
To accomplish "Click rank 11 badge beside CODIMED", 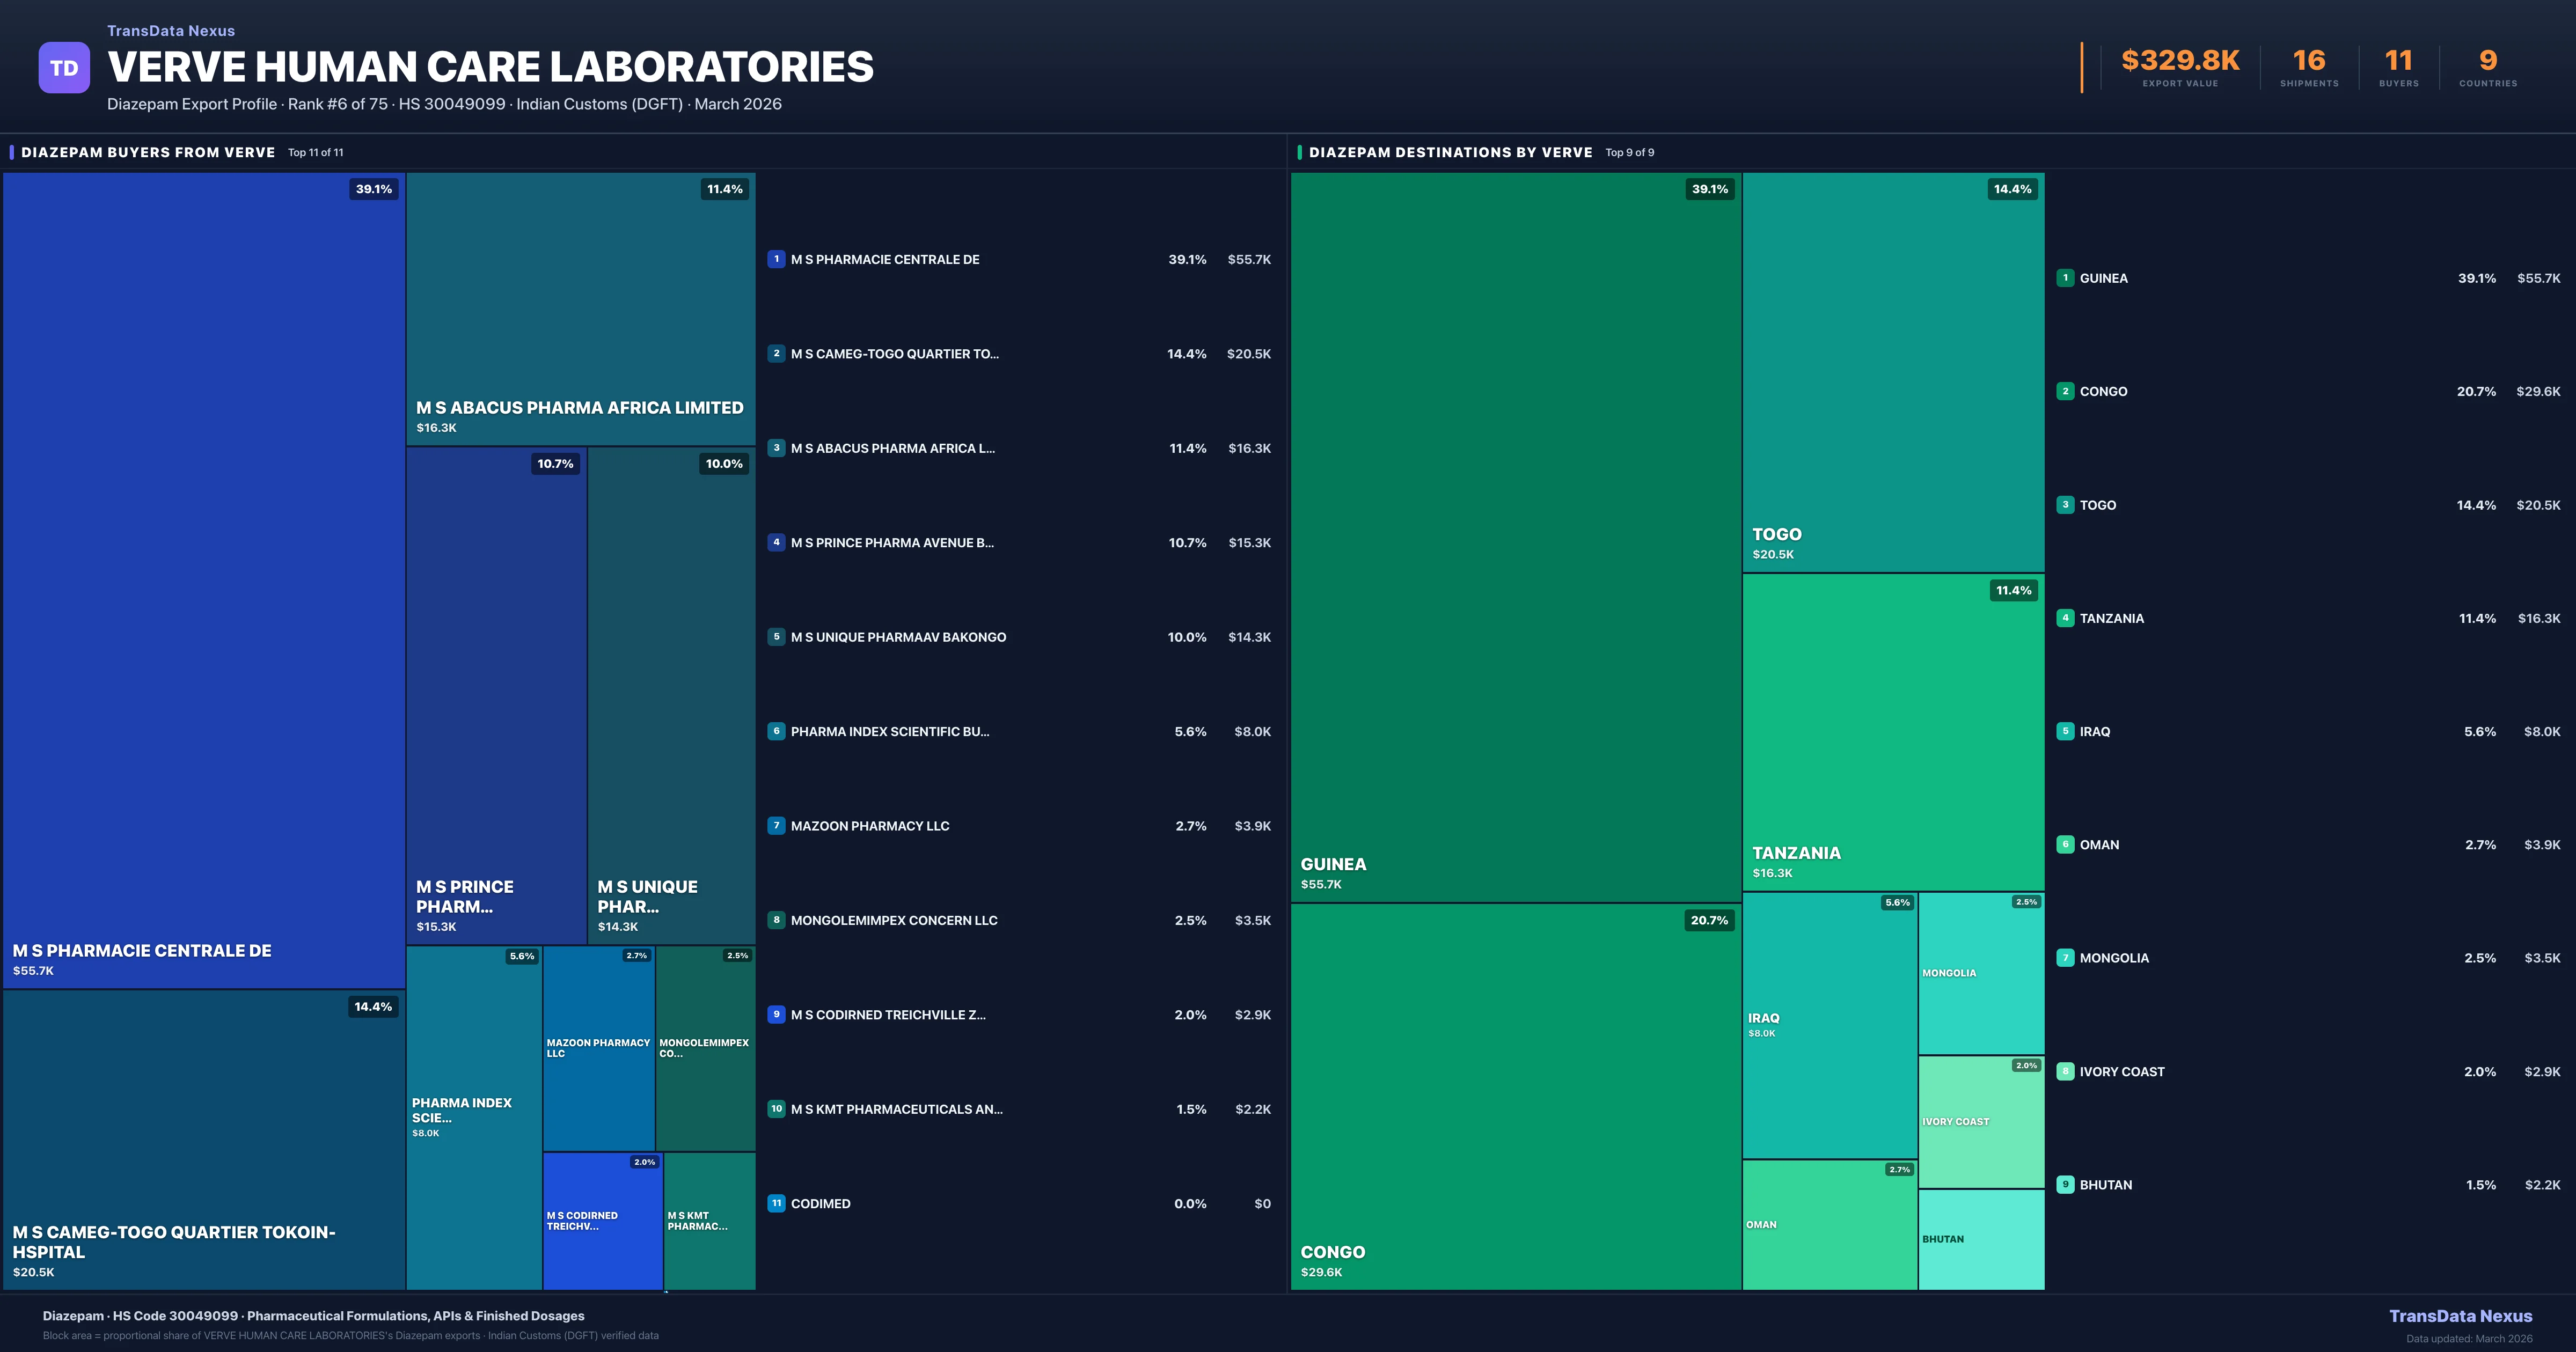I will click(x=776, y=1203).
